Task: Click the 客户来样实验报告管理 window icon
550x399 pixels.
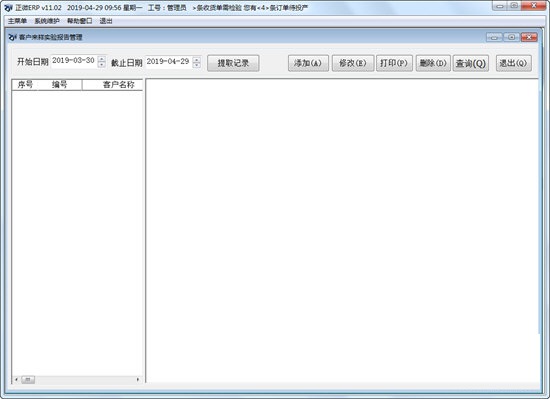Action: (x=13, y=37)
